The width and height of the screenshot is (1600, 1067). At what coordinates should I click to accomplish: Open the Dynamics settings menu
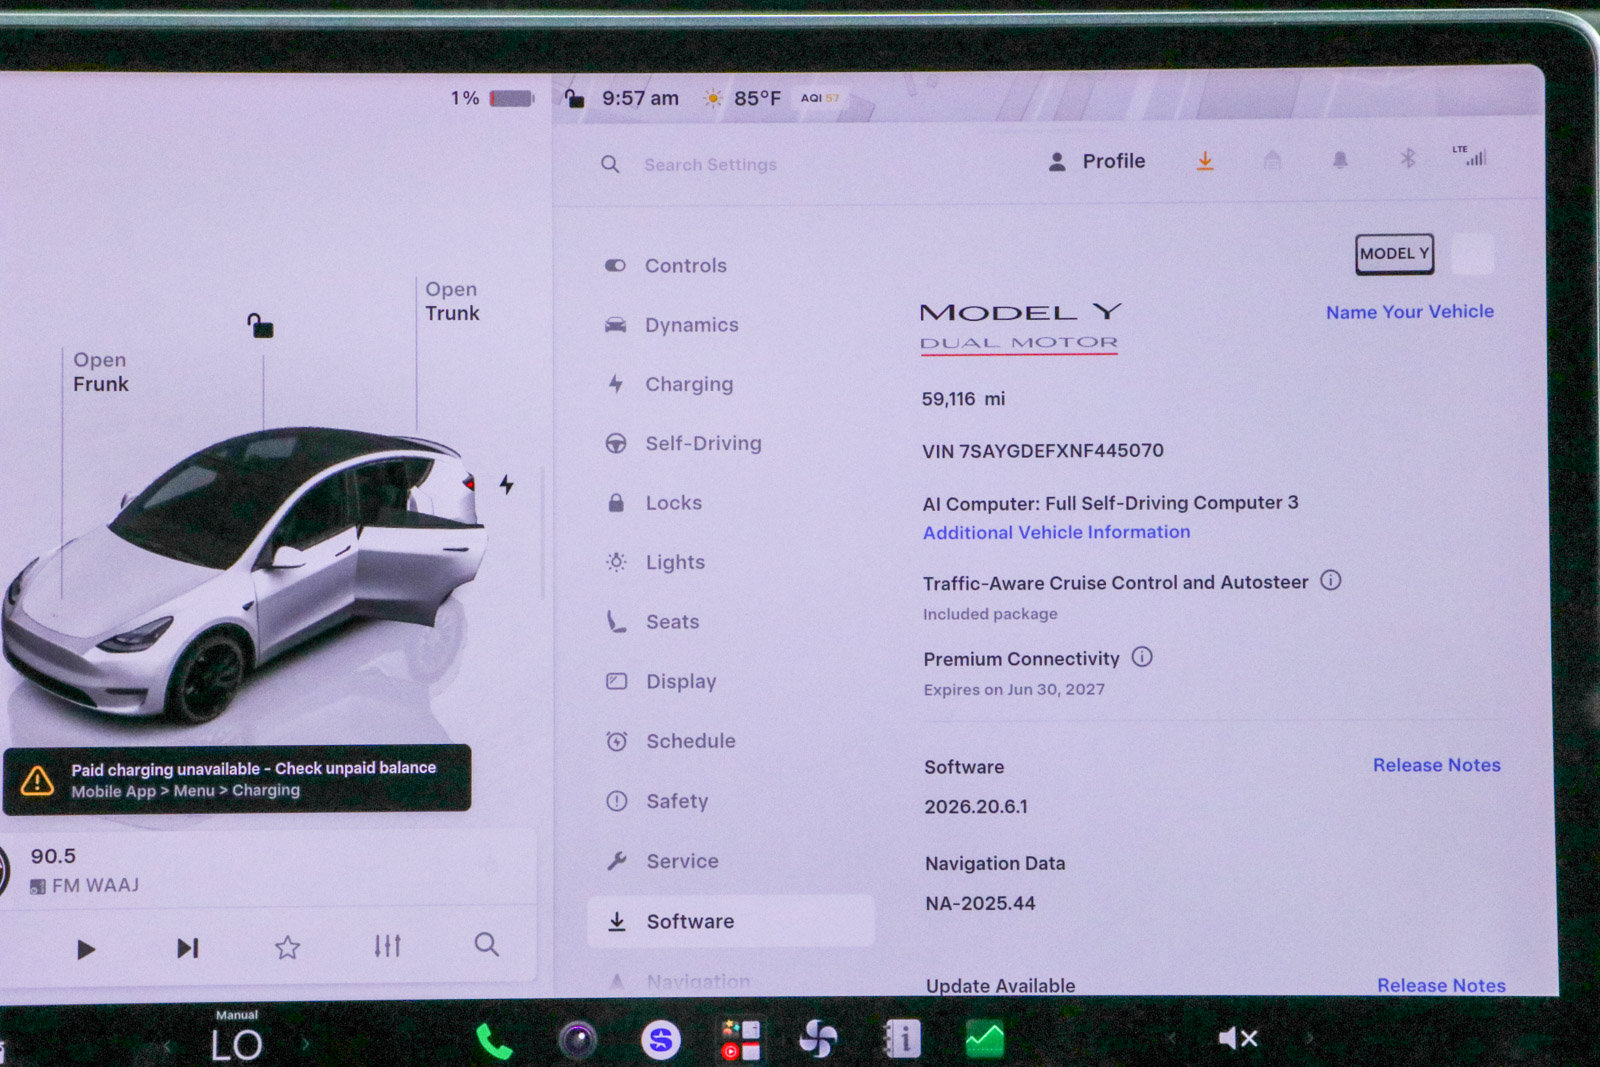coord(672,325)
